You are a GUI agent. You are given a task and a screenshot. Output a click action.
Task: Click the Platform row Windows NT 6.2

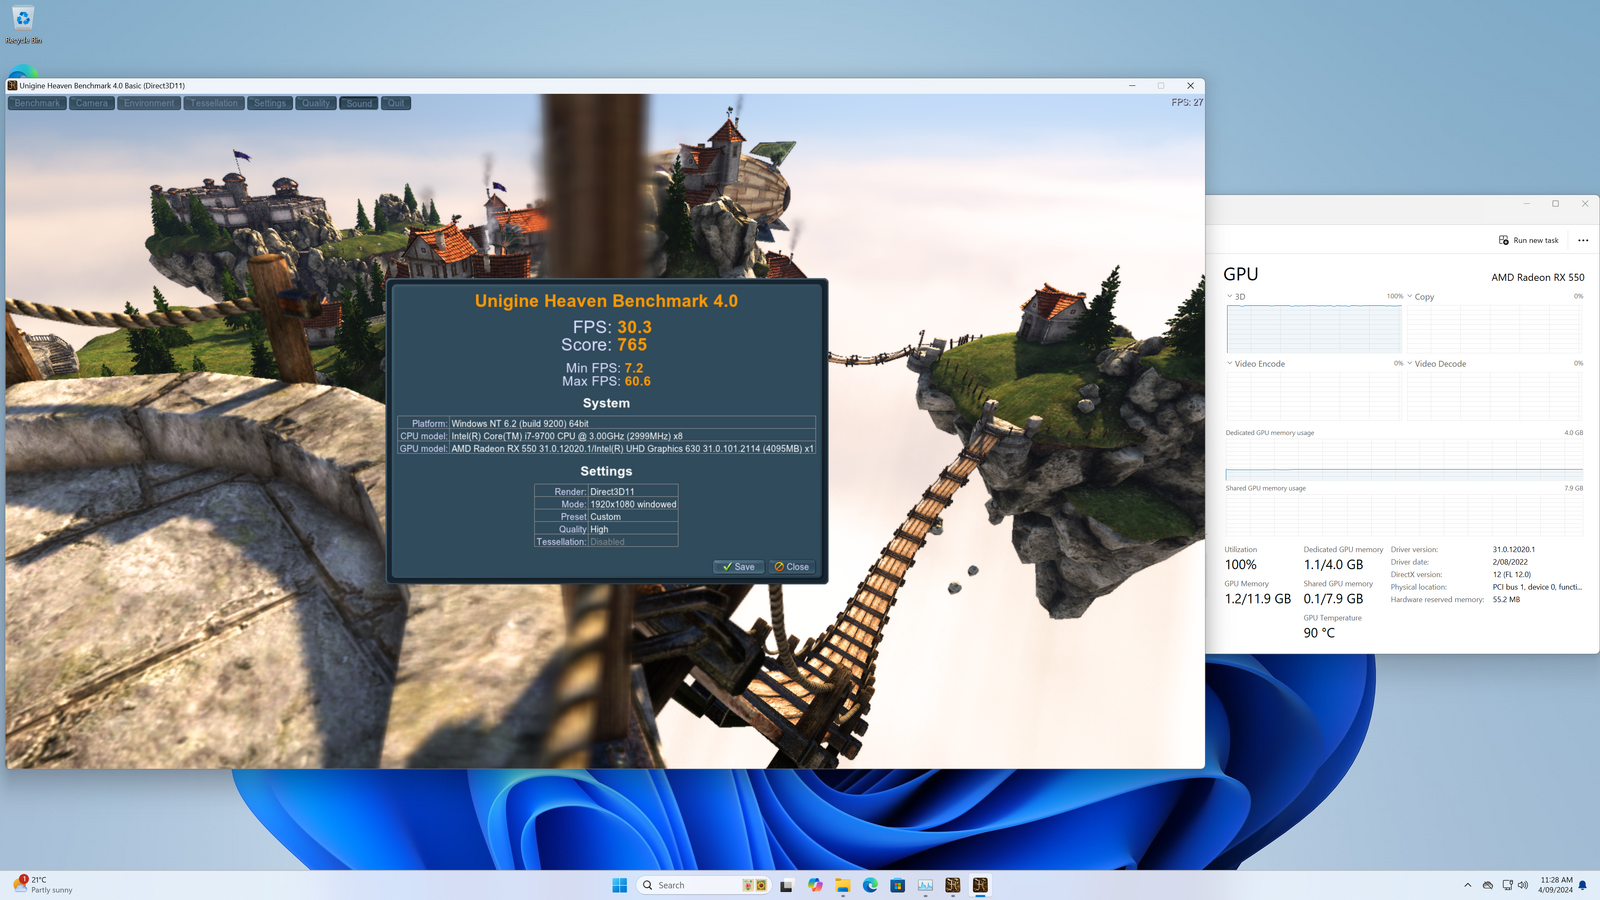pos(606,423)
